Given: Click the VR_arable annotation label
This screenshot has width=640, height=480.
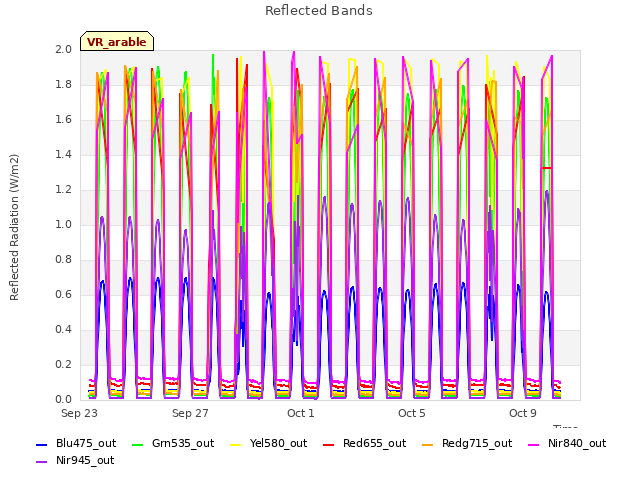Looking at the screenshot, I should pyautogui.click(x=117, y=42).
